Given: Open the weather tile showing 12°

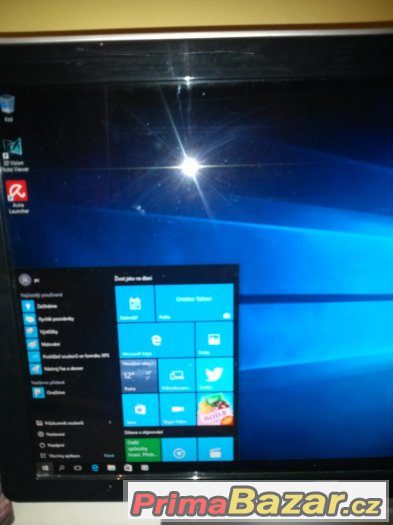Looking at the screenshot, I should tap(139, 376).
